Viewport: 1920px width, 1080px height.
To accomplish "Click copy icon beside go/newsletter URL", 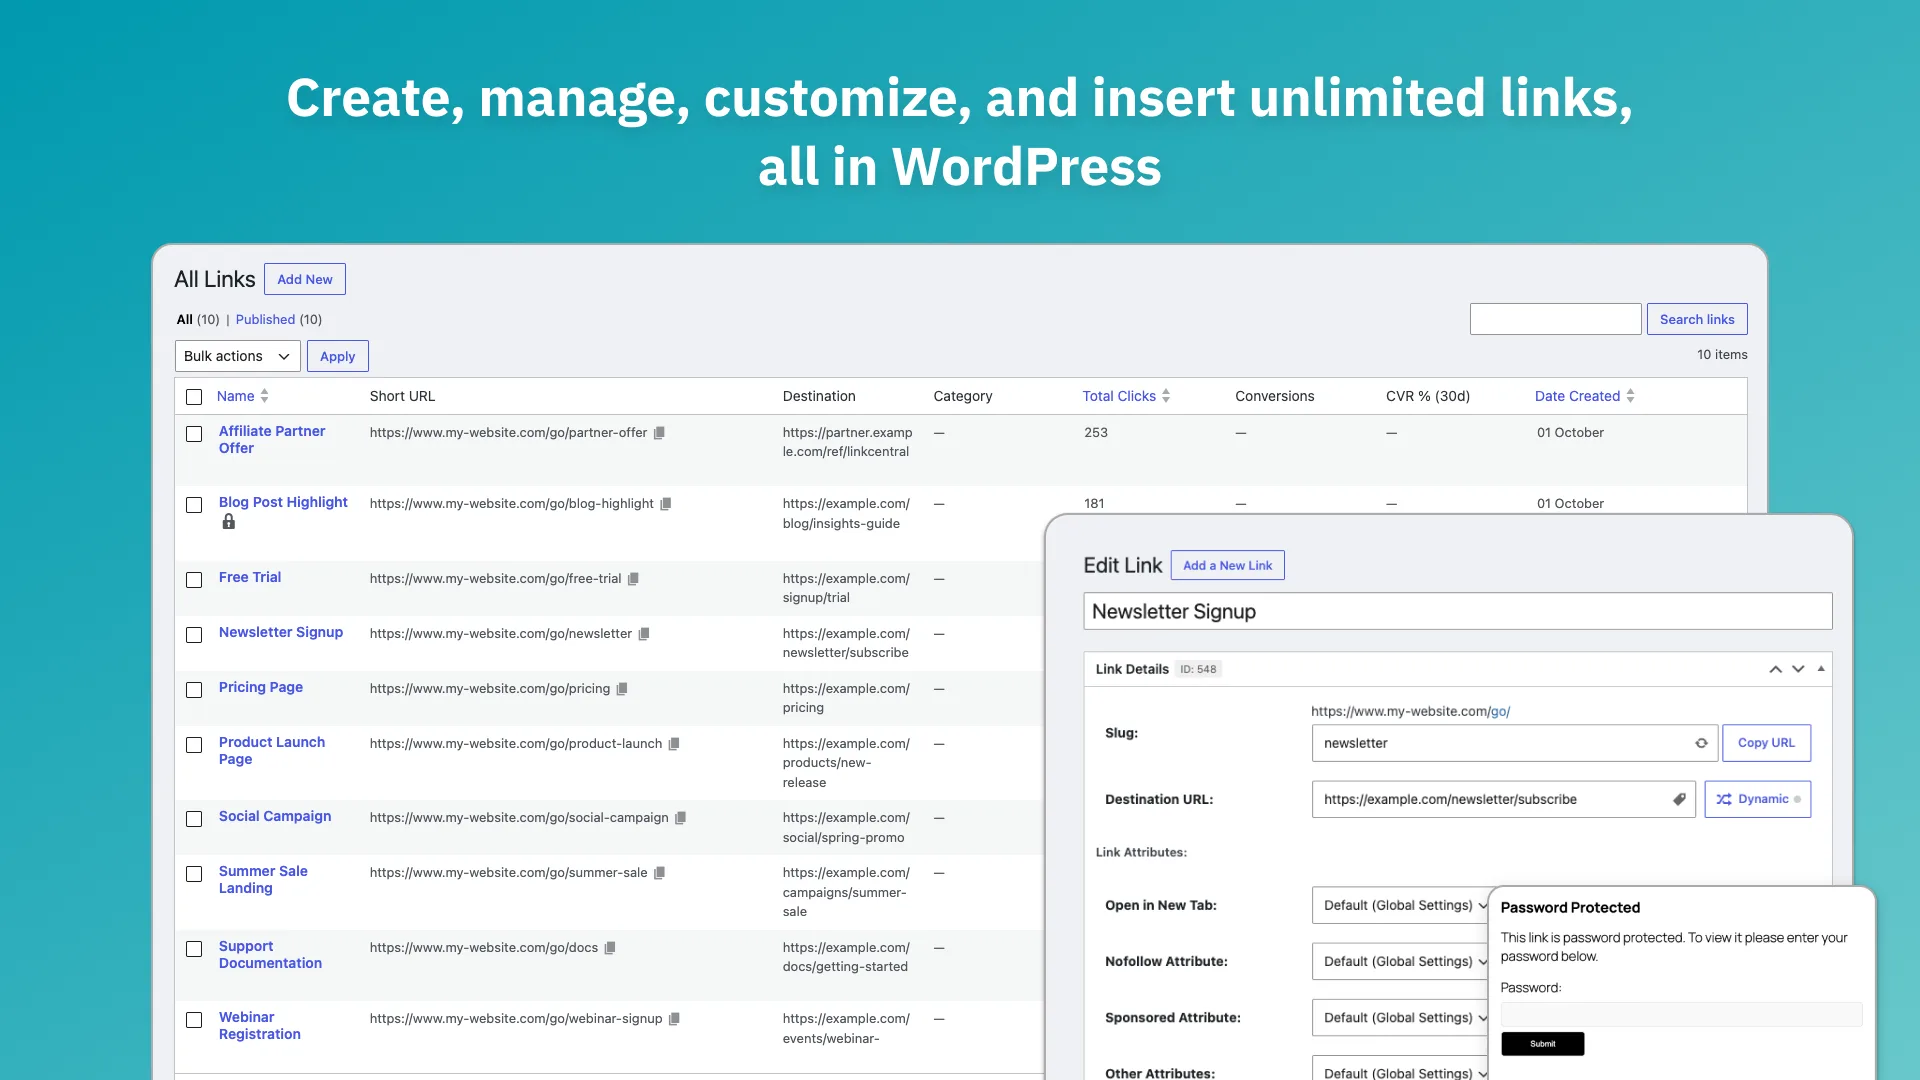I will pos(644,634).
